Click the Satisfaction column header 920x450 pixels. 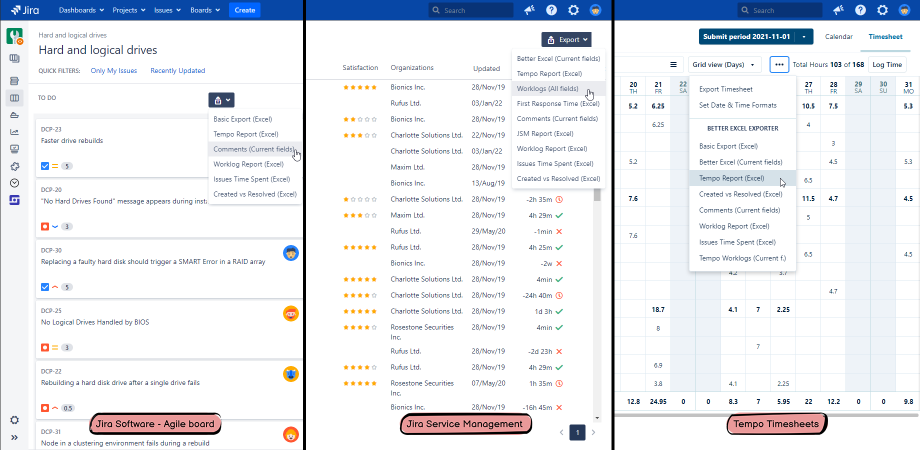coord(360,68)
